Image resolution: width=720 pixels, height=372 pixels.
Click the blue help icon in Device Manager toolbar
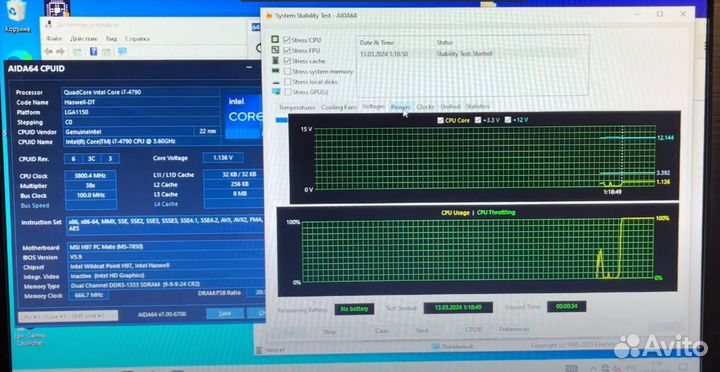93,51
